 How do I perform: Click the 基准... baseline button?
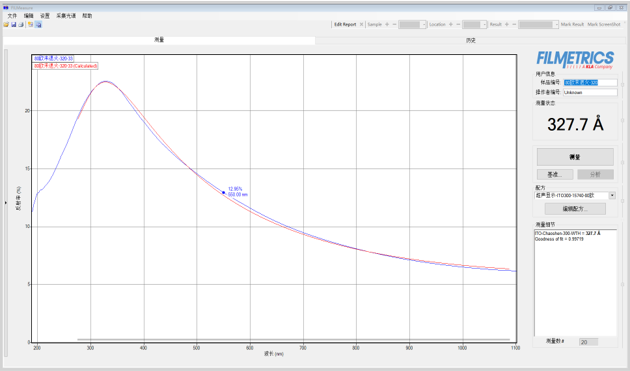[554, 174]
